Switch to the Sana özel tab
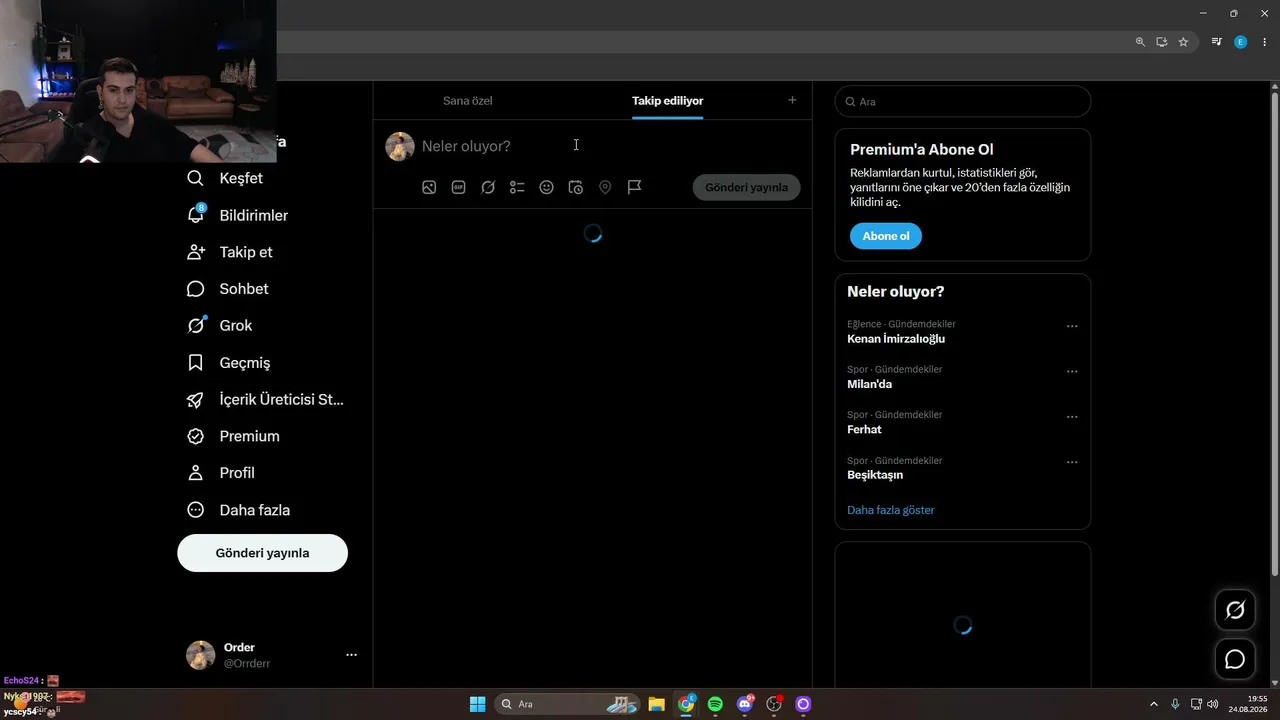The width and height of the screenshot is (1280, 720). click(468, 101)
